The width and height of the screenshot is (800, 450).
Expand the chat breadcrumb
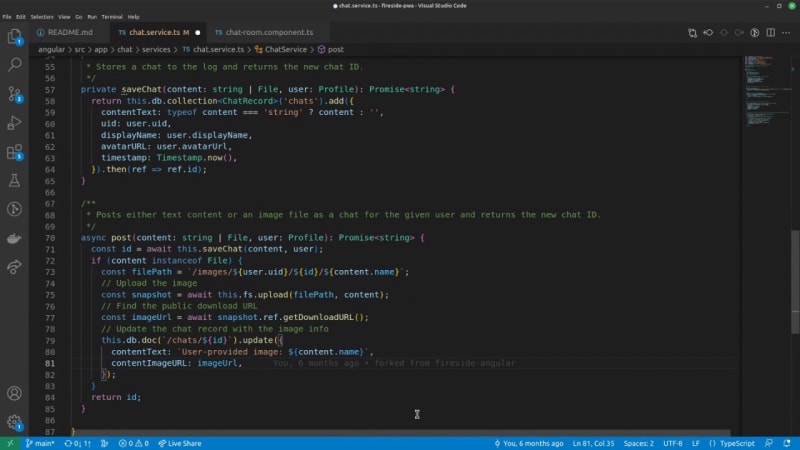click(124, 49)
